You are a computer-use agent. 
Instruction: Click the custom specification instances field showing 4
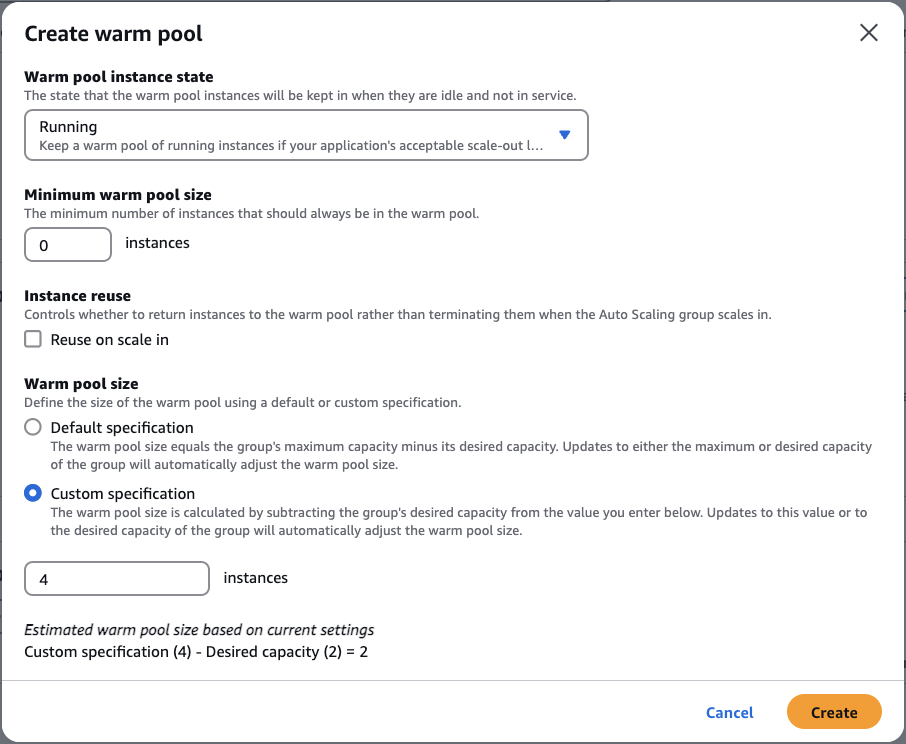116,578
